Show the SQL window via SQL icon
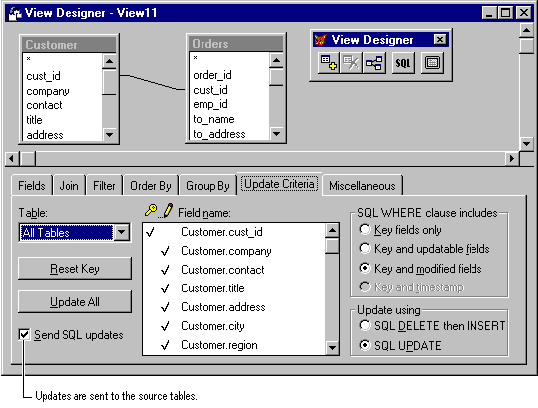 [403, 63]
